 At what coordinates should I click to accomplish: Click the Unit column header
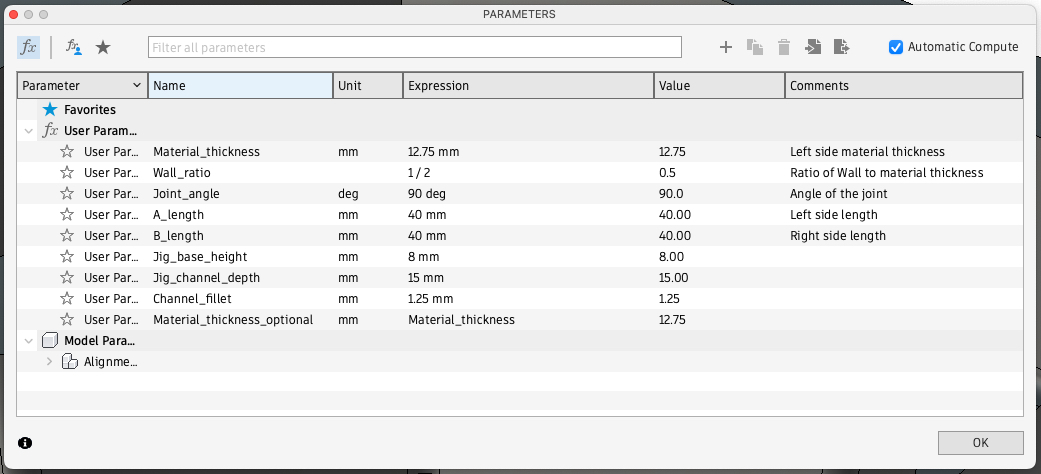pos(368,86)
